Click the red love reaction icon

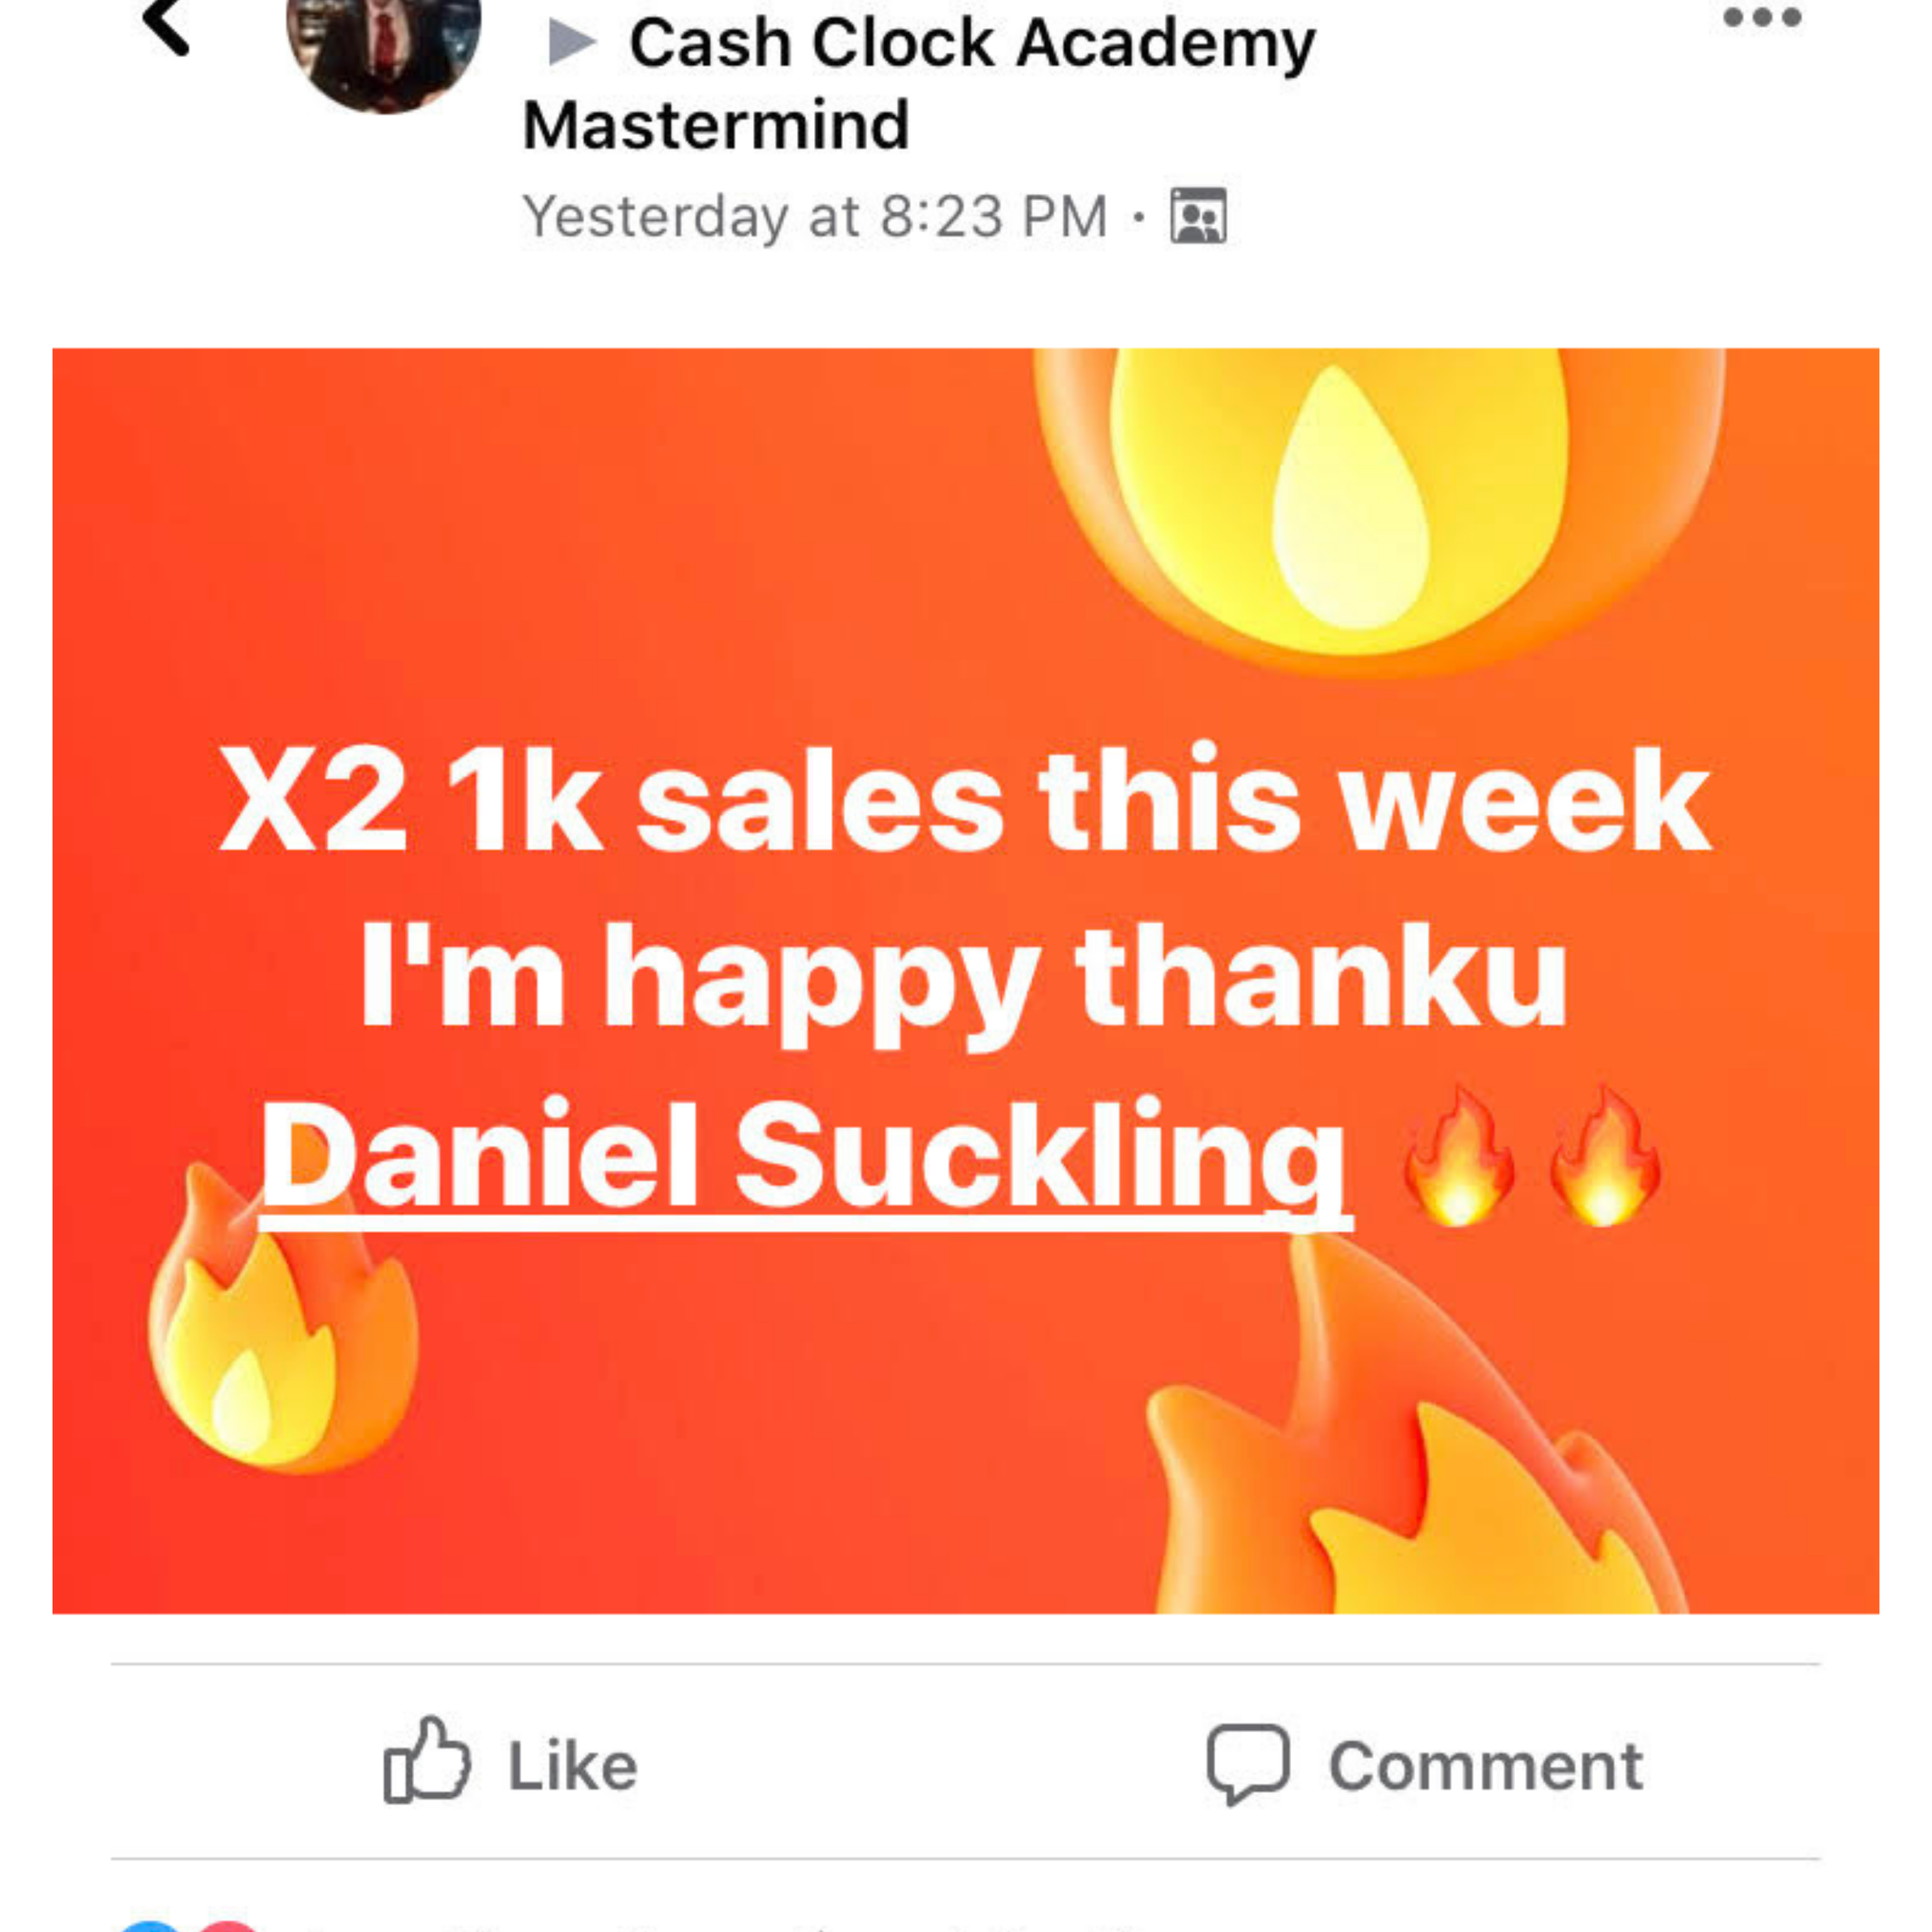[x=228, y=1925]
